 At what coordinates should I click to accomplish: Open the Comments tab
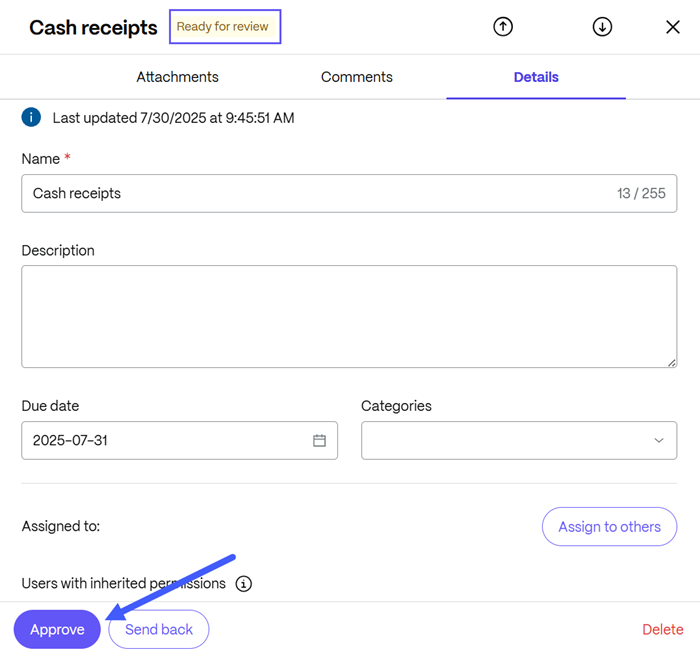(357, 77)
